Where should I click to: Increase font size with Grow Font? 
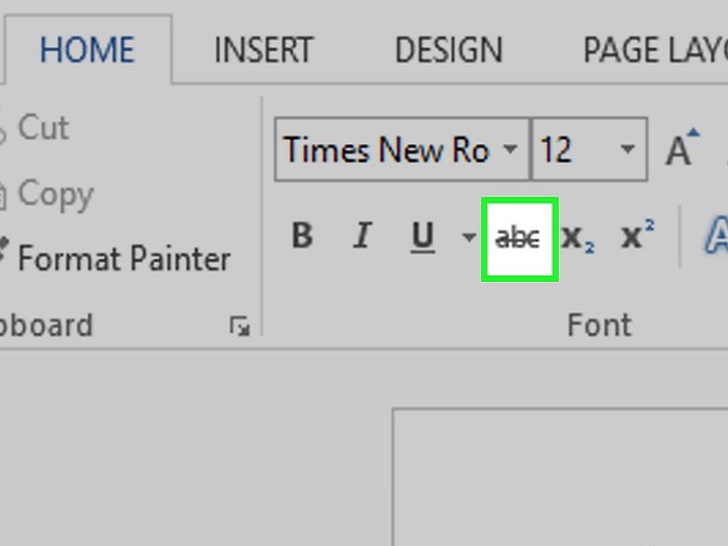coord(680,150)
